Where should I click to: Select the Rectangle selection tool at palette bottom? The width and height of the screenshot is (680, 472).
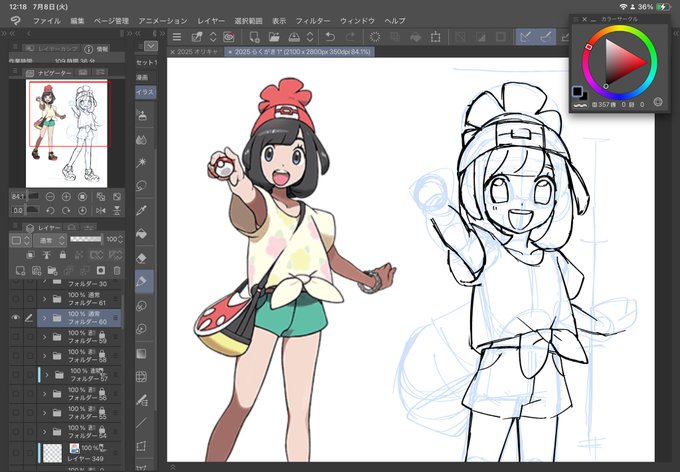141,446
